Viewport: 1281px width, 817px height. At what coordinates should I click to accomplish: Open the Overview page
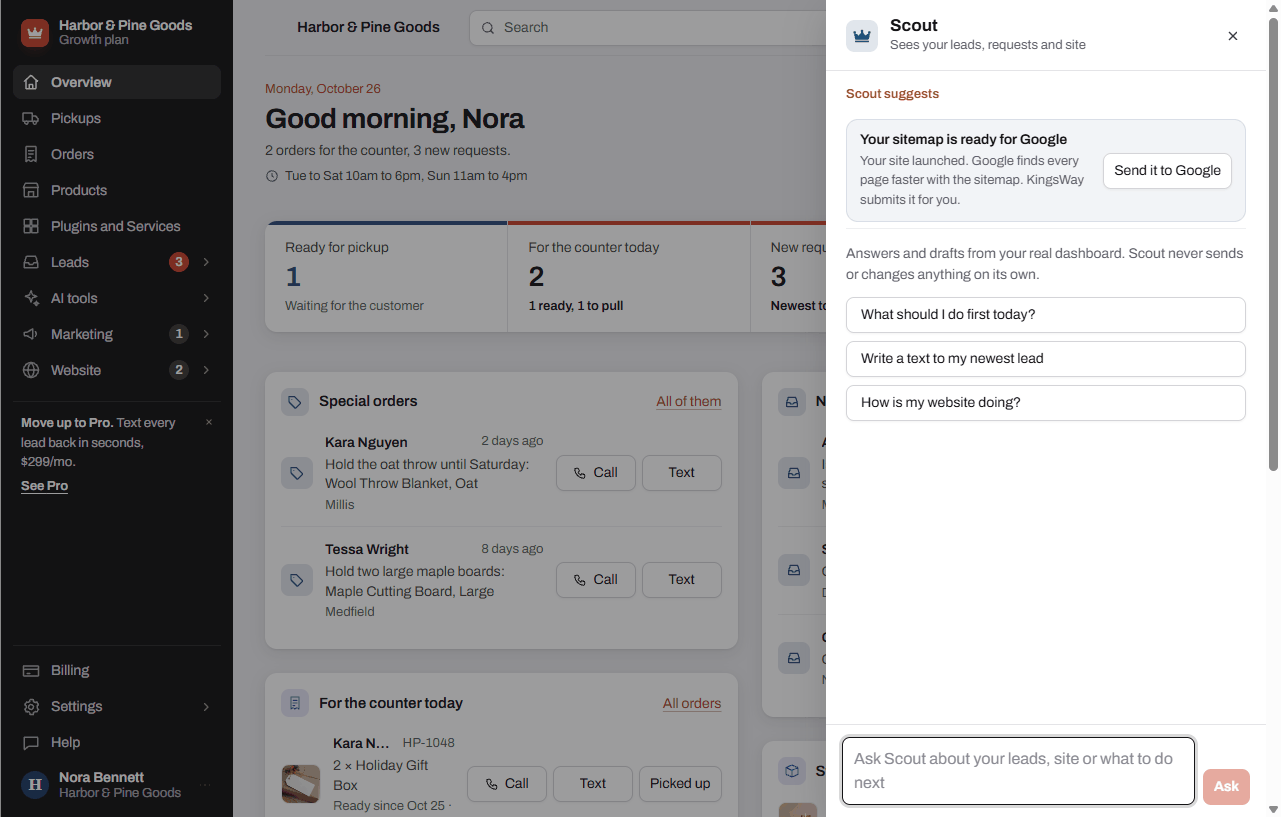click(117, 82)
